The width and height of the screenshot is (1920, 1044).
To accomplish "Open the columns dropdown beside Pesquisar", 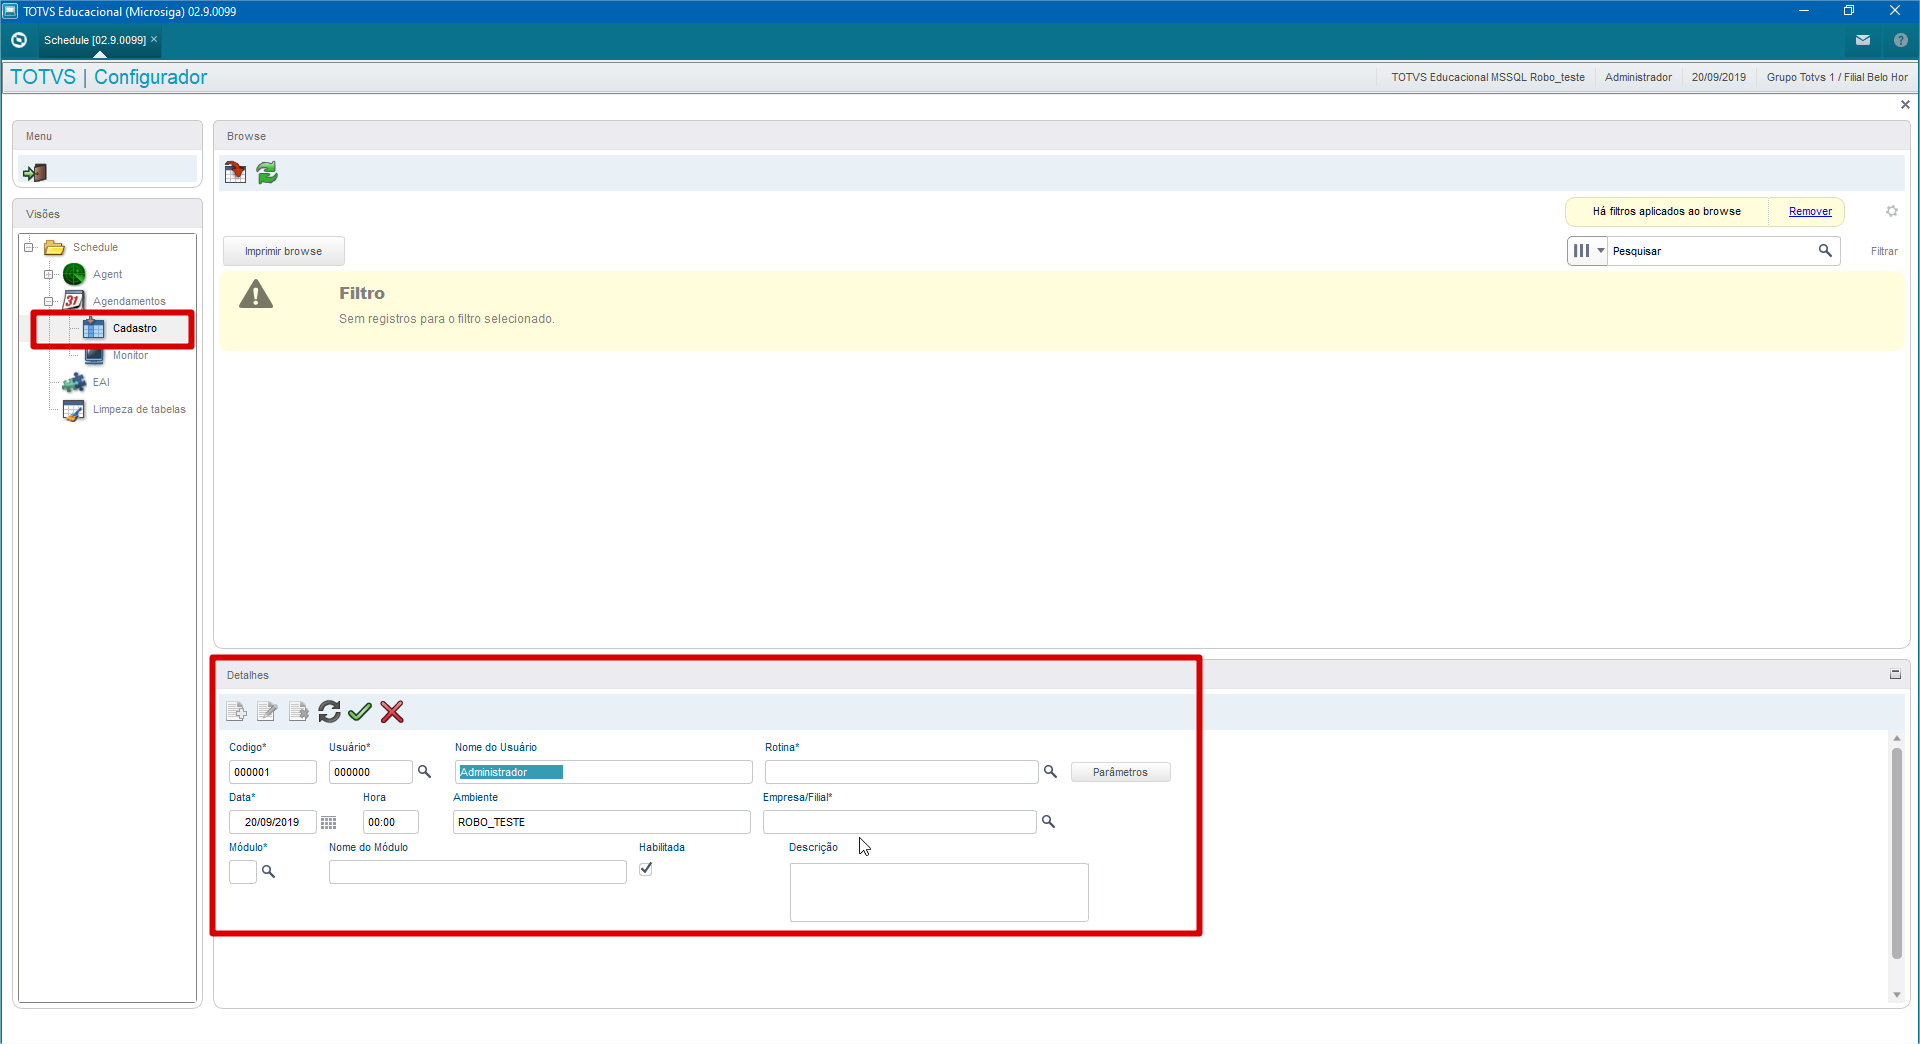I will pos(1588,251).
